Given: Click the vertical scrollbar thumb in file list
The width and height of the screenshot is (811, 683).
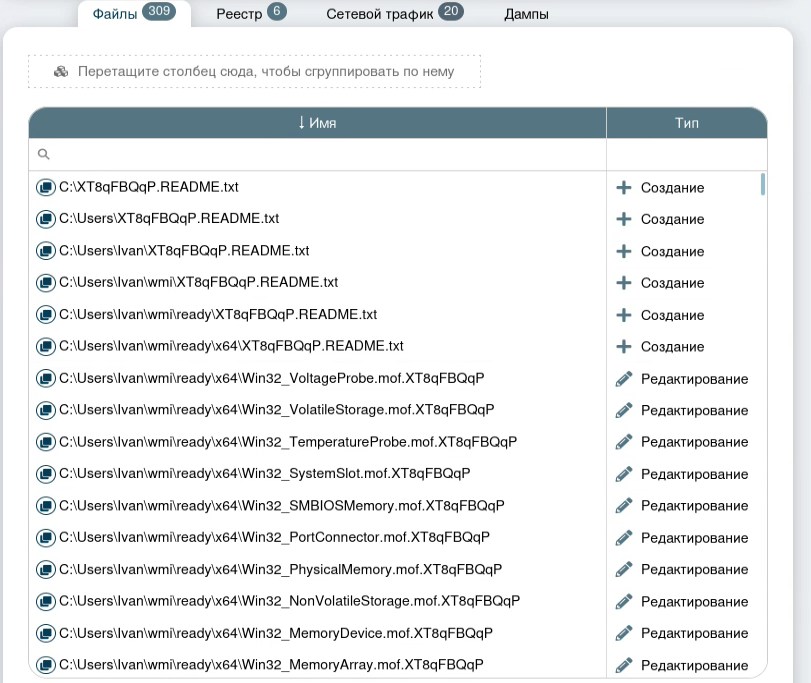Looking at the screenshot, I should point(763,184).
